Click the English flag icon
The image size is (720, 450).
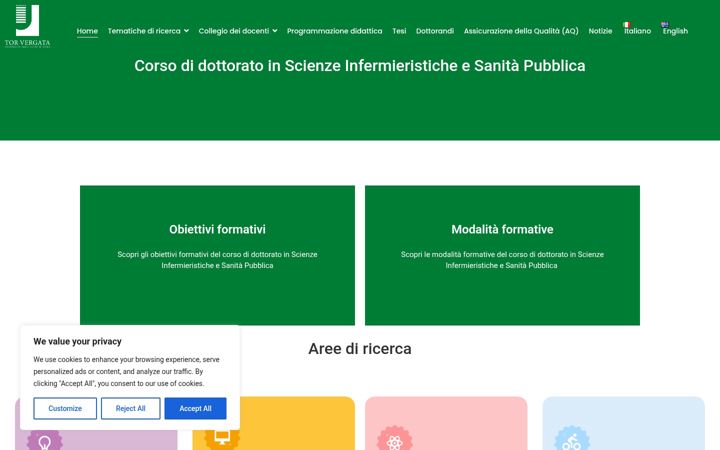click(x=665, y=24)
